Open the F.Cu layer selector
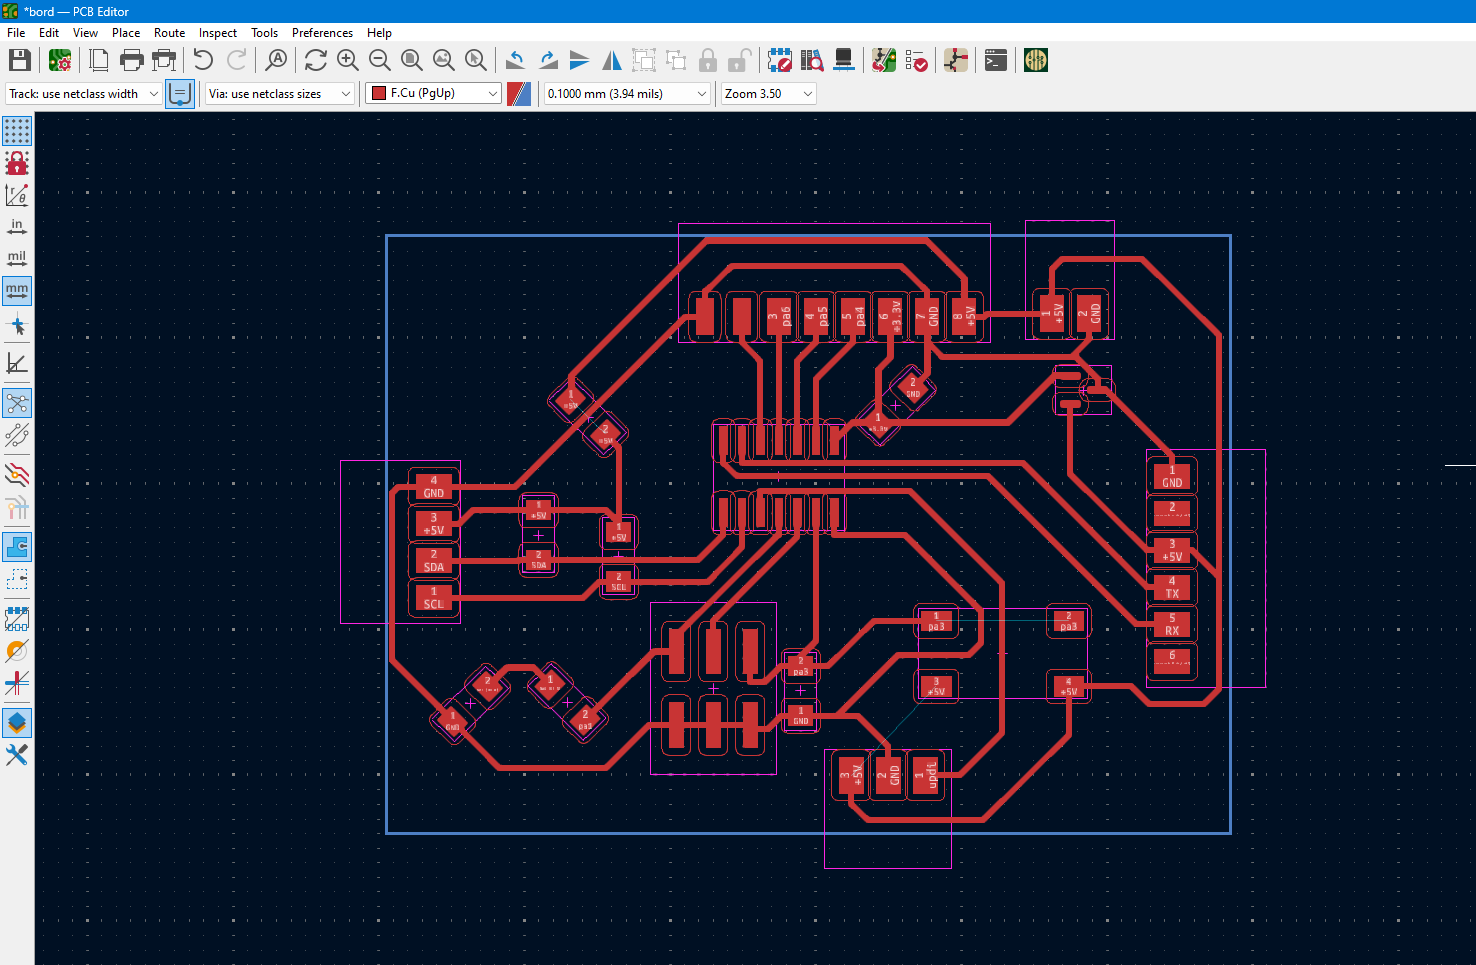This screenshot has width=1476, height=965. [x=433, y=94]
